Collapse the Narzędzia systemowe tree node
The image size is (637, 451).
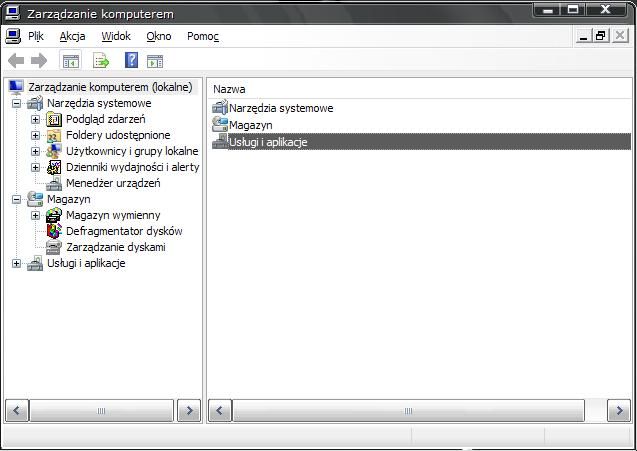16,103
